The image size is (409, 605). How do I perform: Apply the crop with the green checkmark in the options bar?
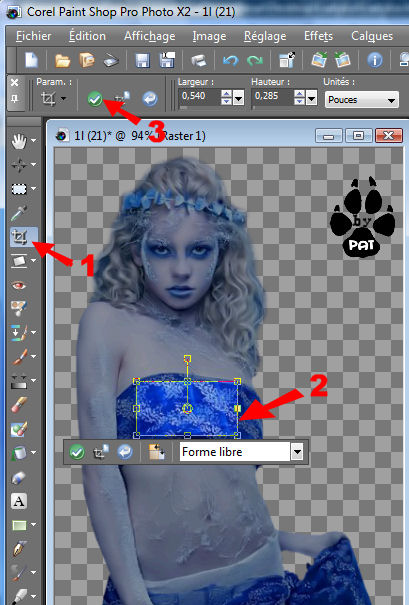coord(95,99)
